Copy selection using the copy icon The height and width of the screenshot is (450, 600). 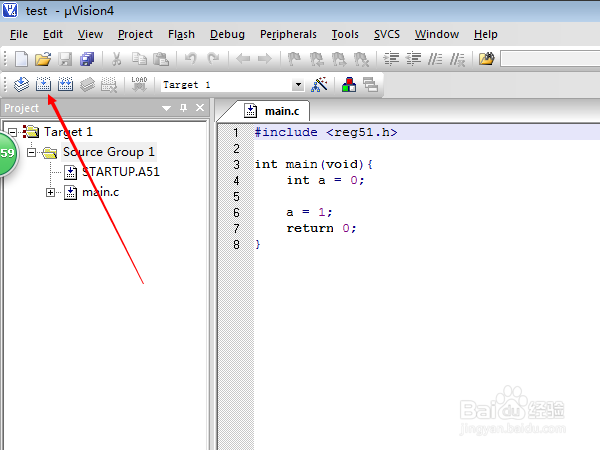tap(139, 59)
